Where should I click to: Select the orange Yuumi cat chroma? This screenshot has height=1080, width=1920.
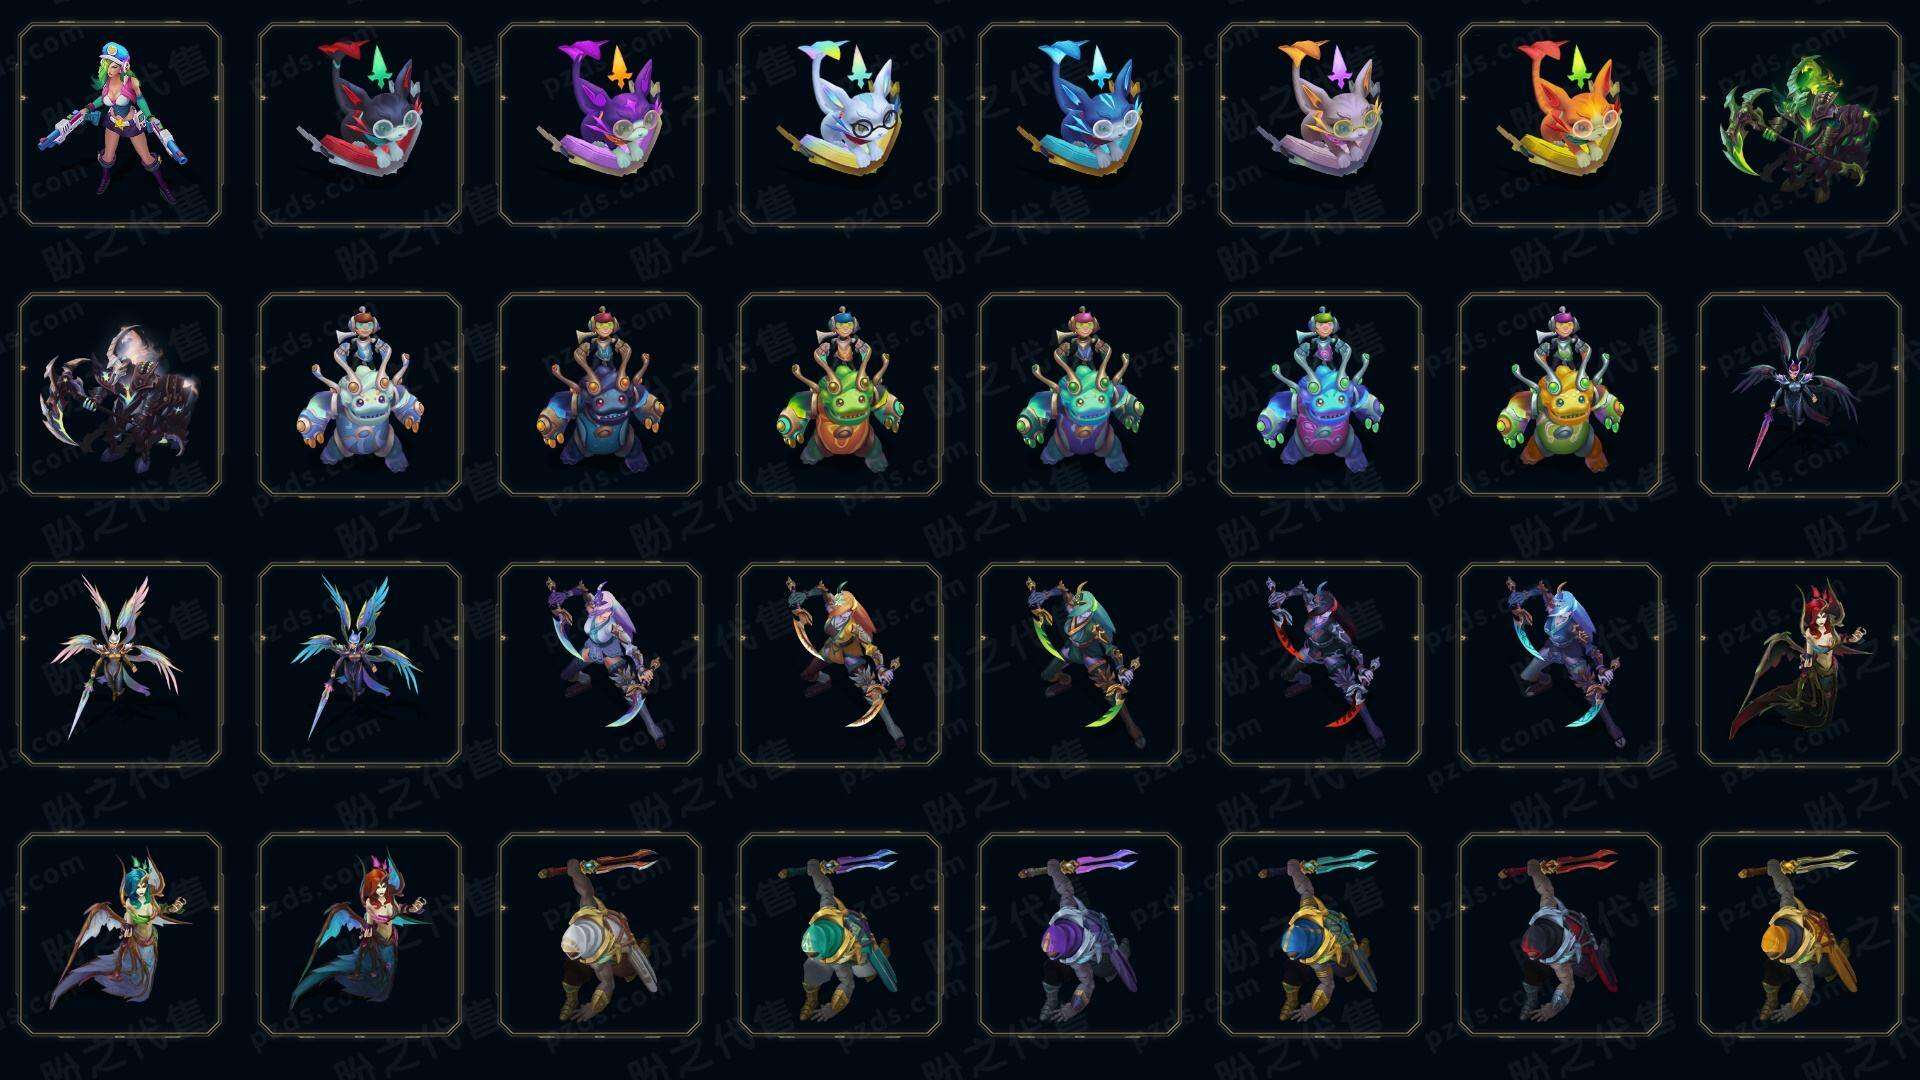1560,124
